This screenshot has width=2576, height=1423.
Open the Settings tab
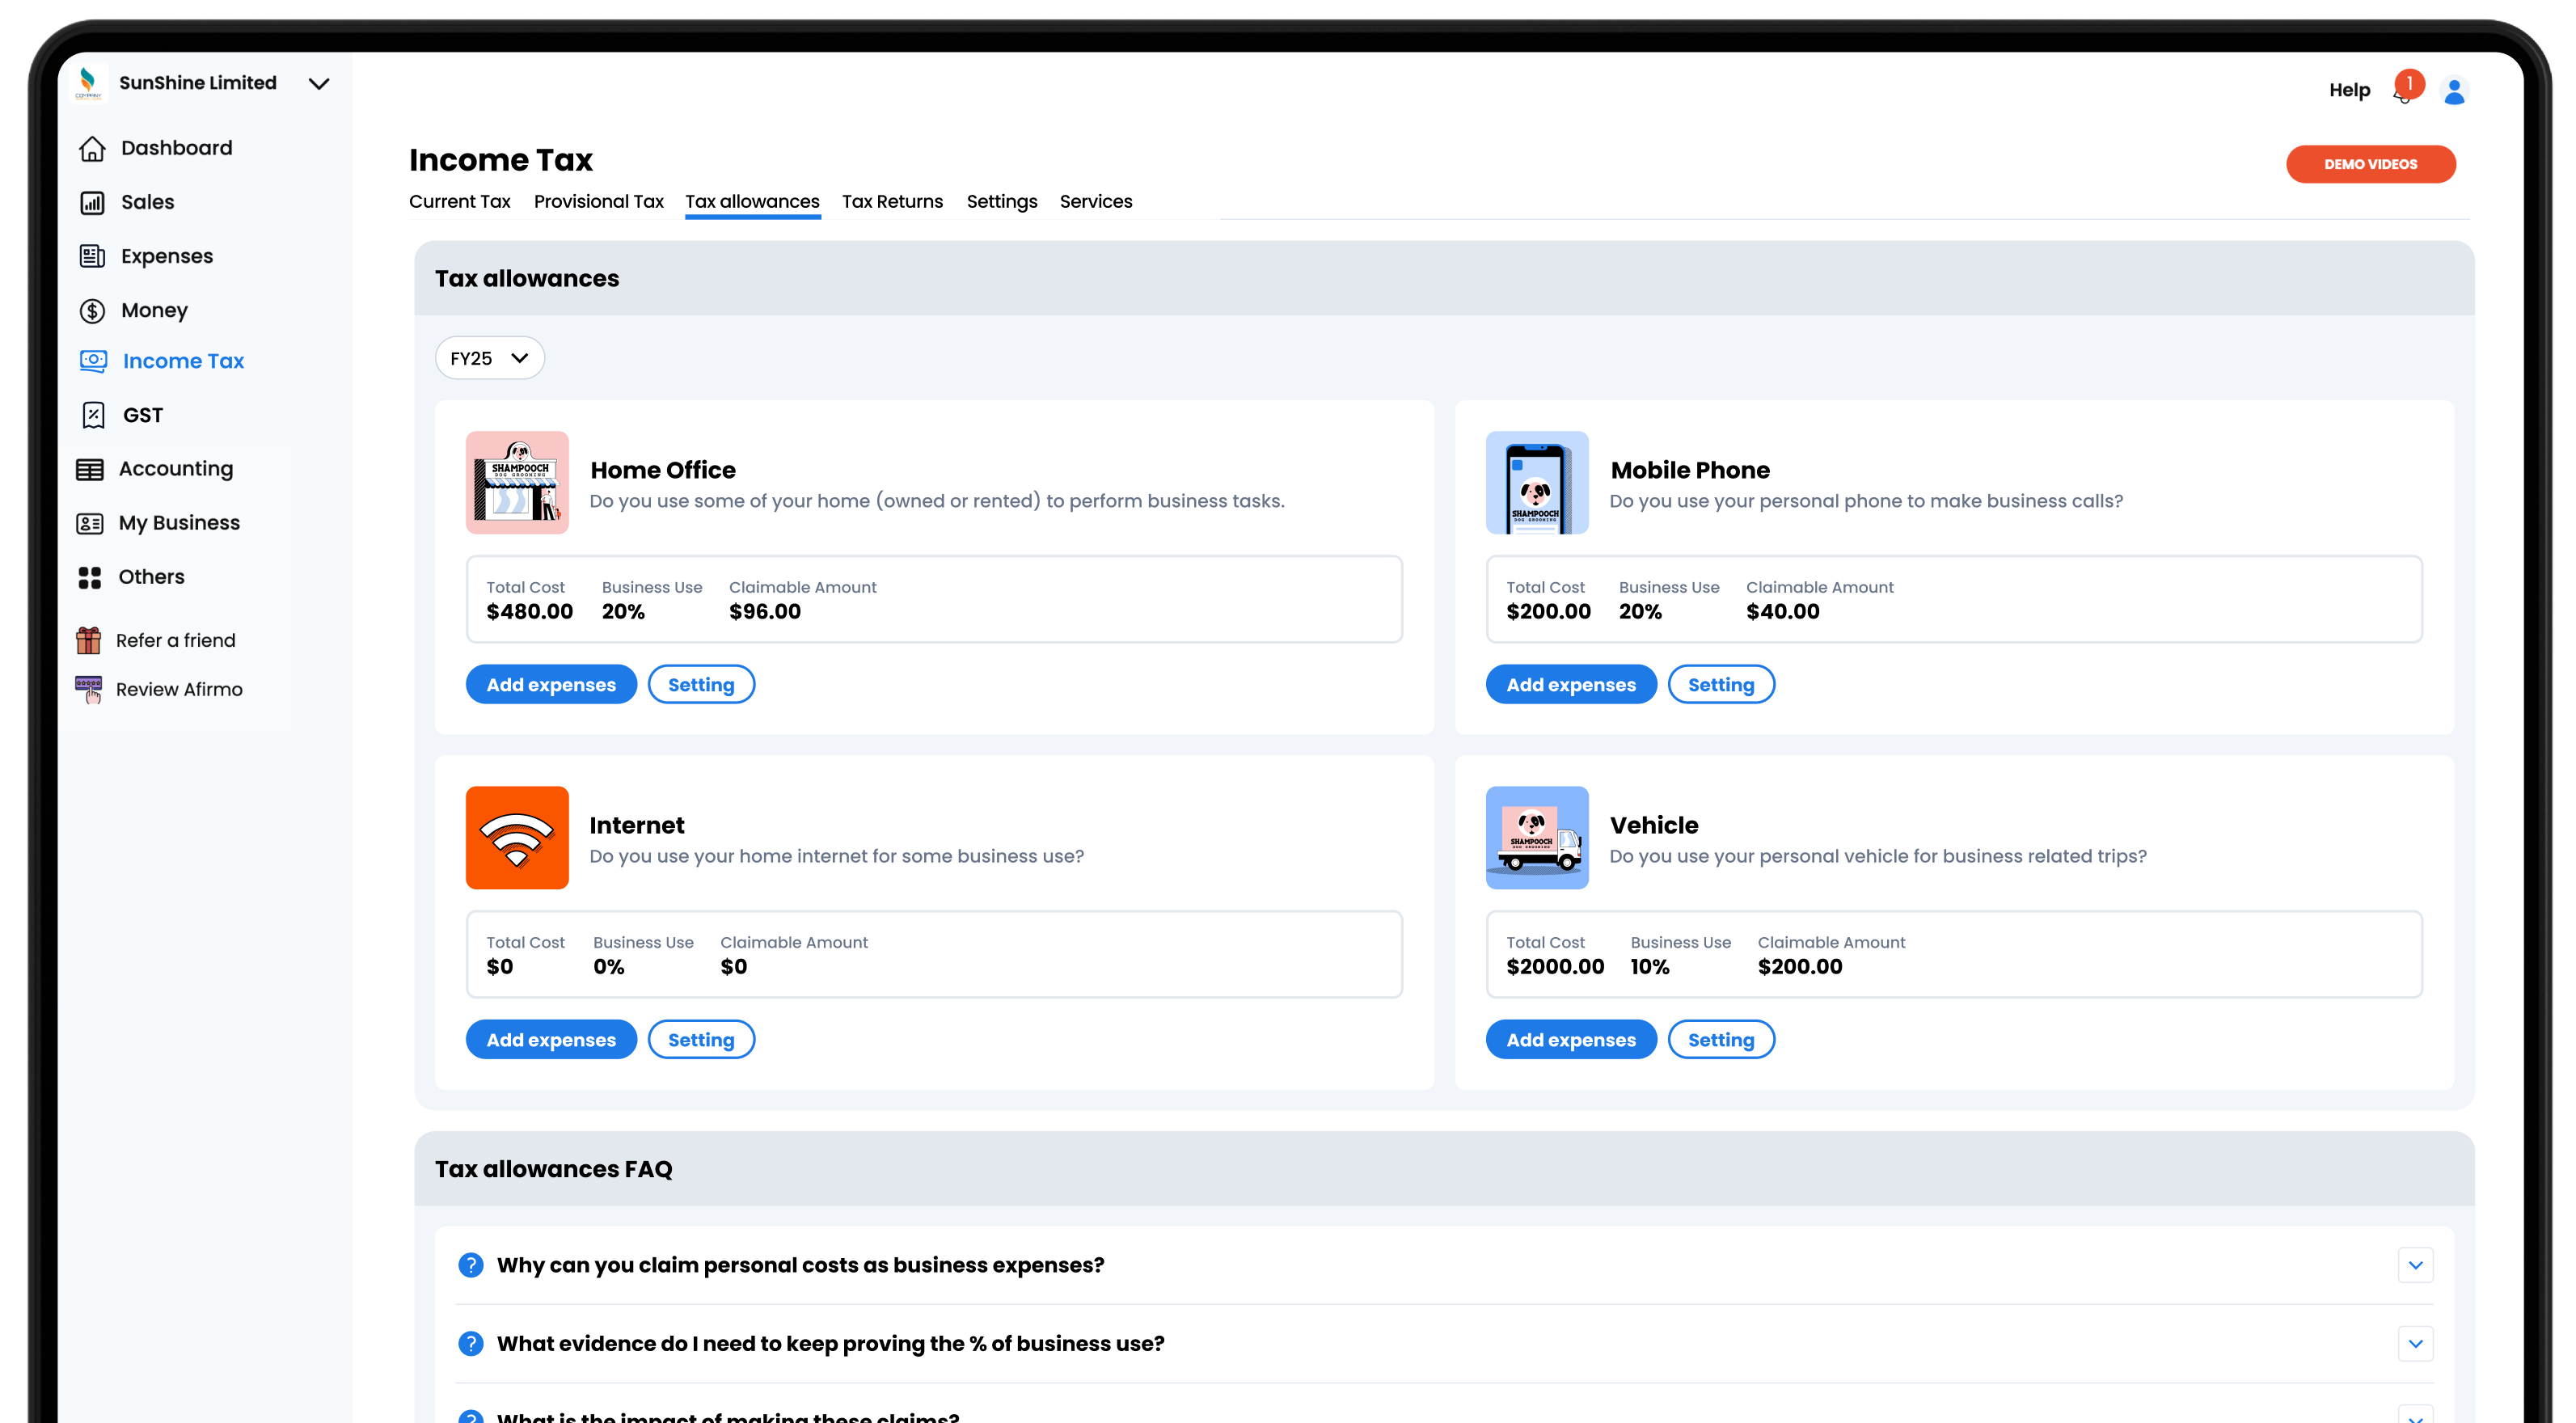pos(1001,201)
